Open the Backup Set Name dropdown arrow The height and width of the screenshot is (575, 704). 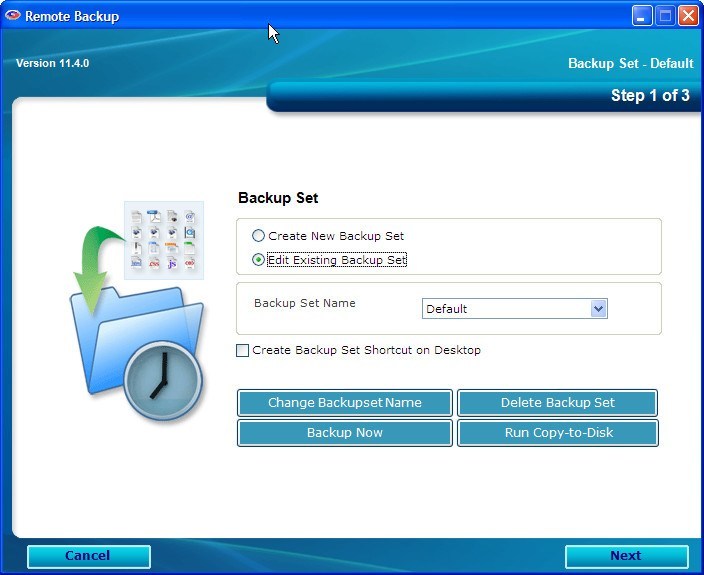[x=599, y=309]
